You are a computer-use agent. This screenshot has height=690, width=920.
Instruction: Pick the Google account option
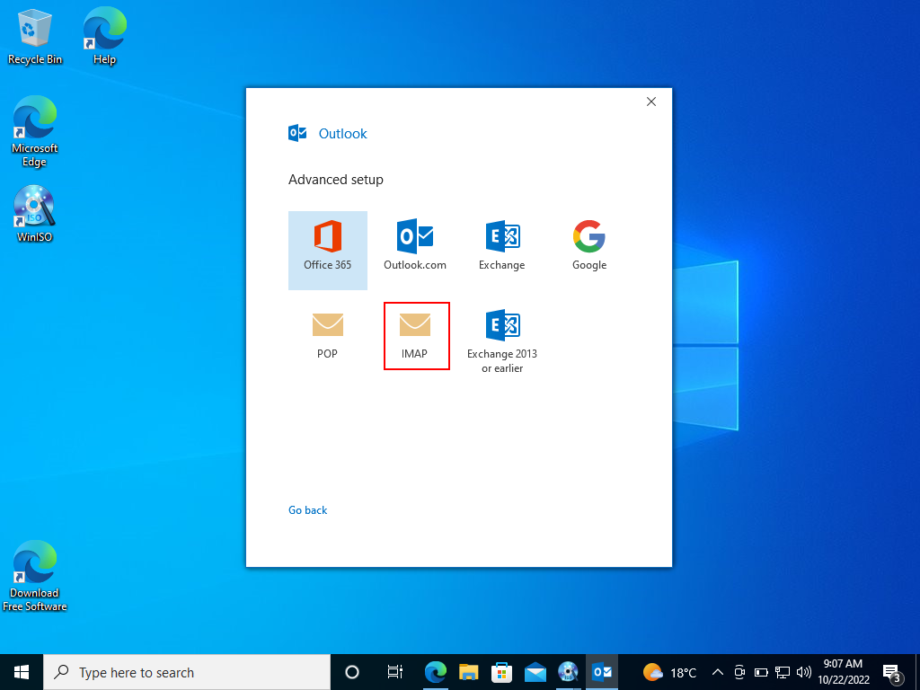589,245
